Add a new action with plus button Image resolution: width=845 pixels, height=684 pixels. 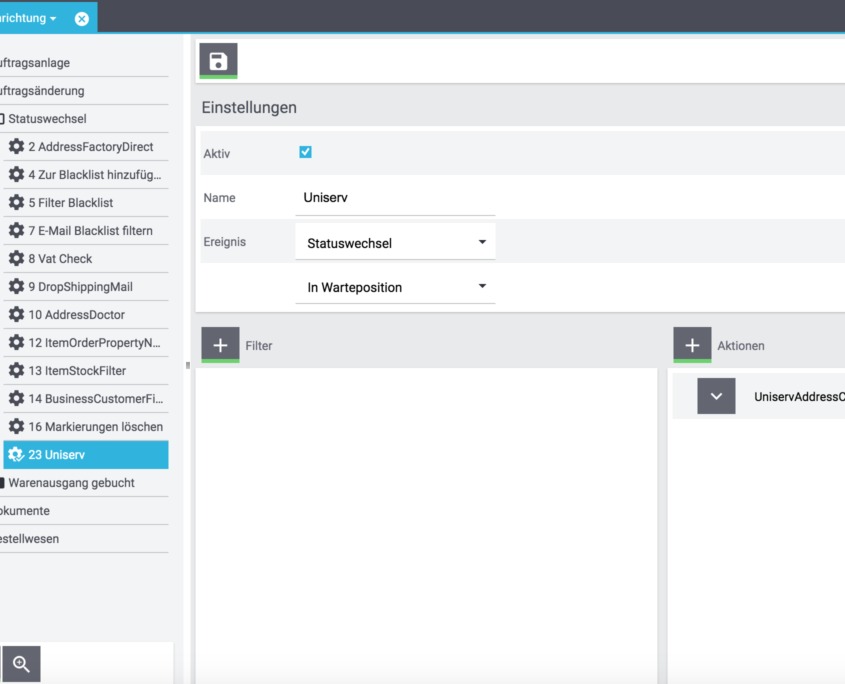click(692, 345)
